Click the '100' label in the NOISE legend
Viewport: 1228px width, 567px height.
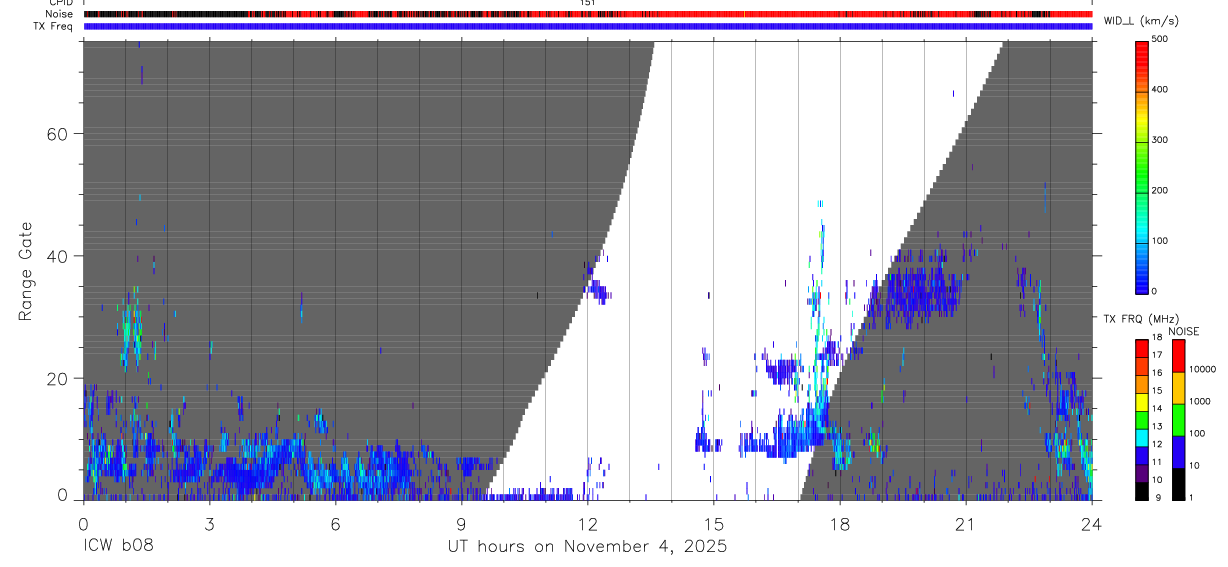tap(1198, 433)
